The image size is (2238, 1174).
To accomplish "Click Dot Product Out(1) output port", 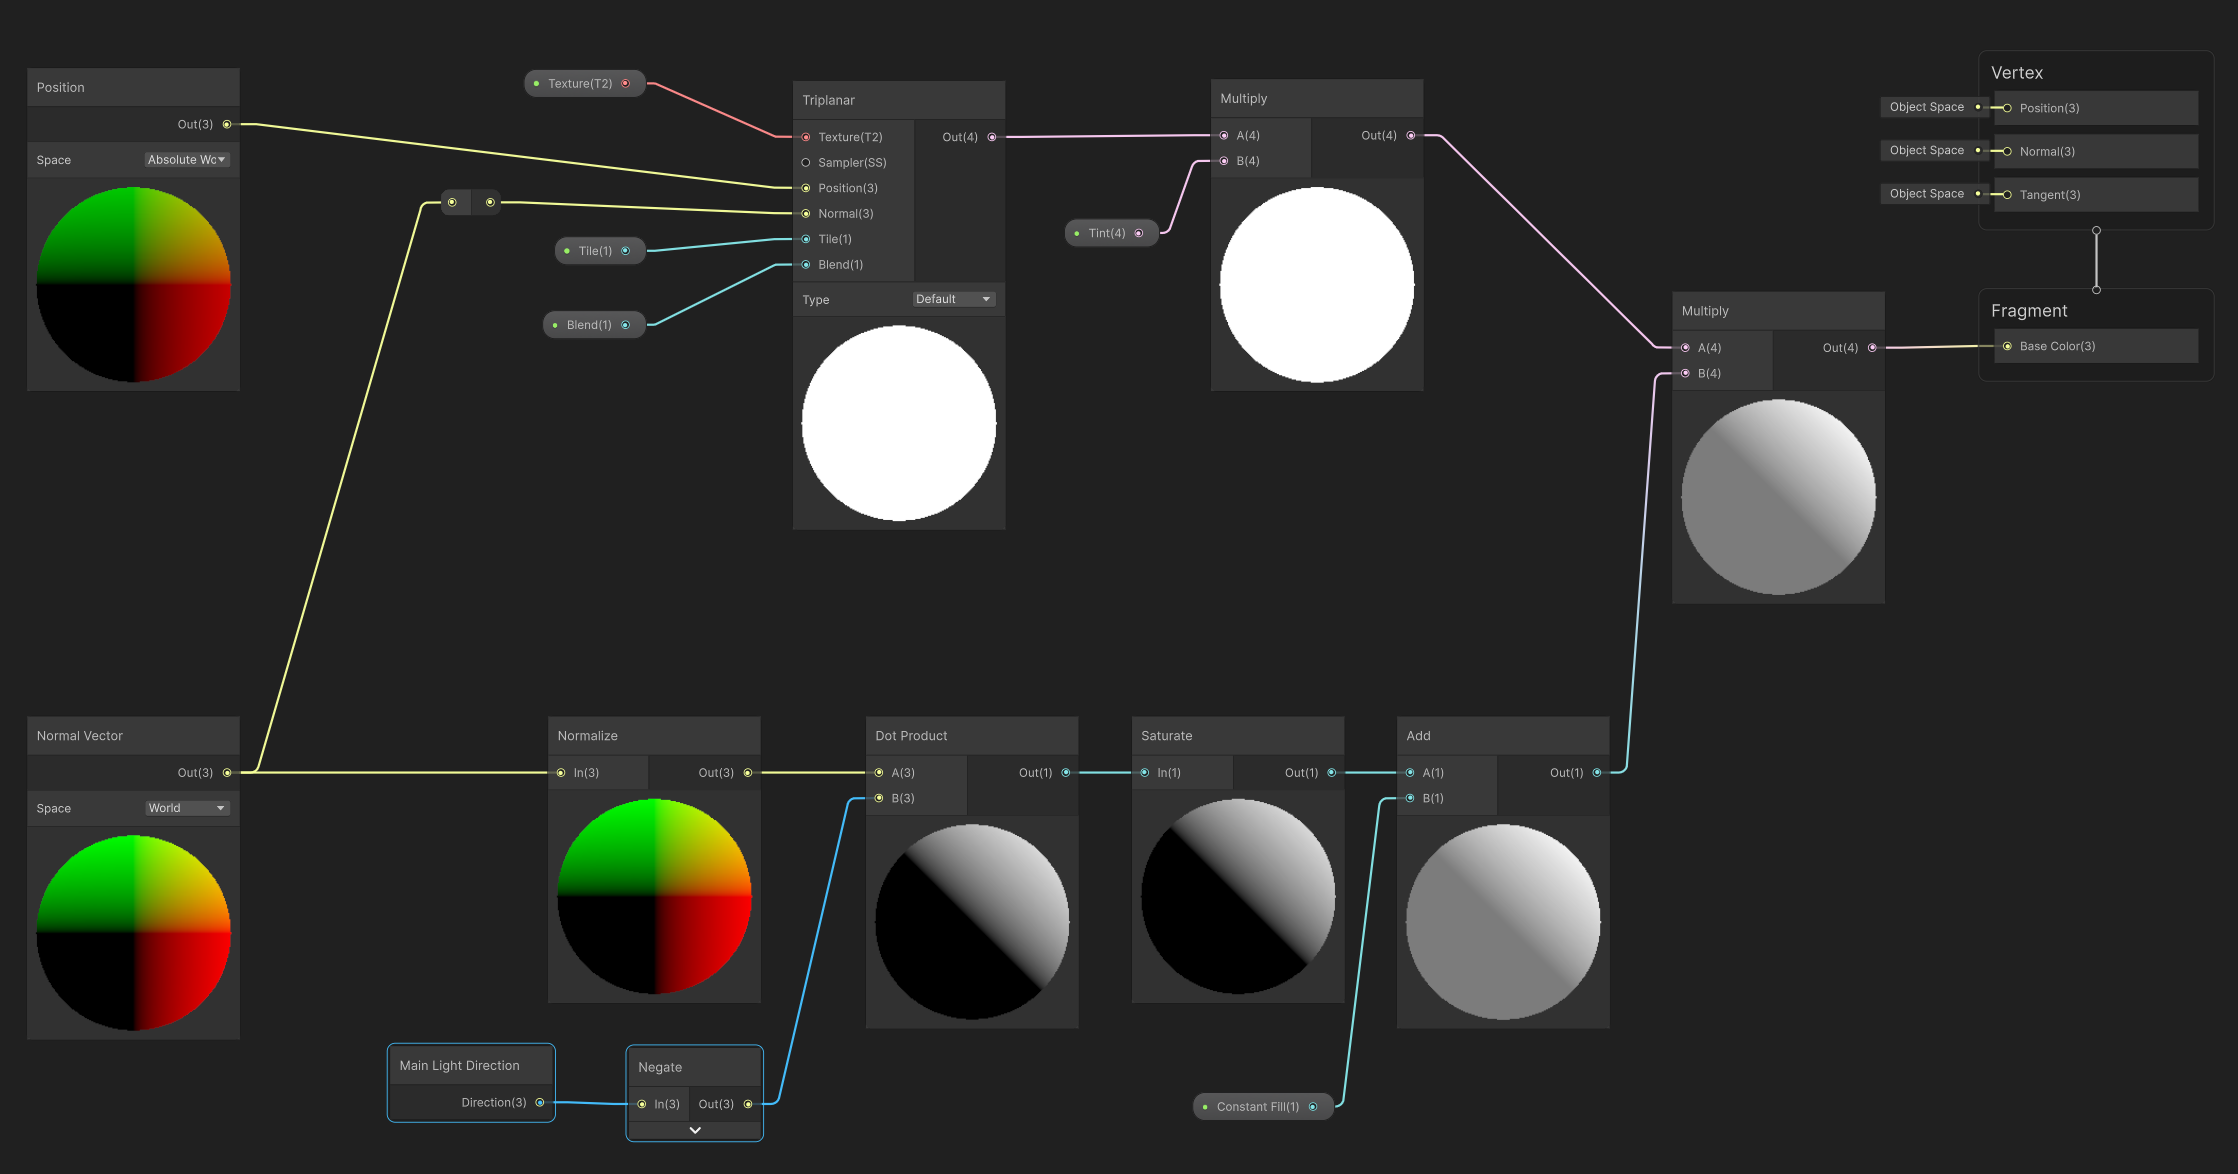I will 1066,772.
